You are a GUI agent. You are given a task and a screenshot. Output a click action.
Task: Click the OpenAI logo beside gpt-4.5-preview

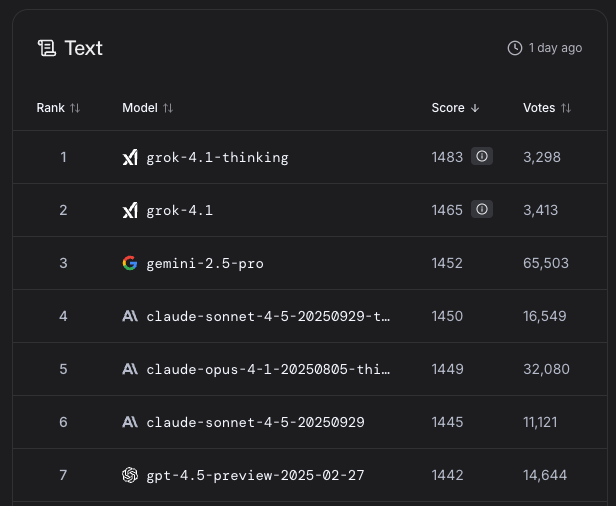[x=130, y=475]
